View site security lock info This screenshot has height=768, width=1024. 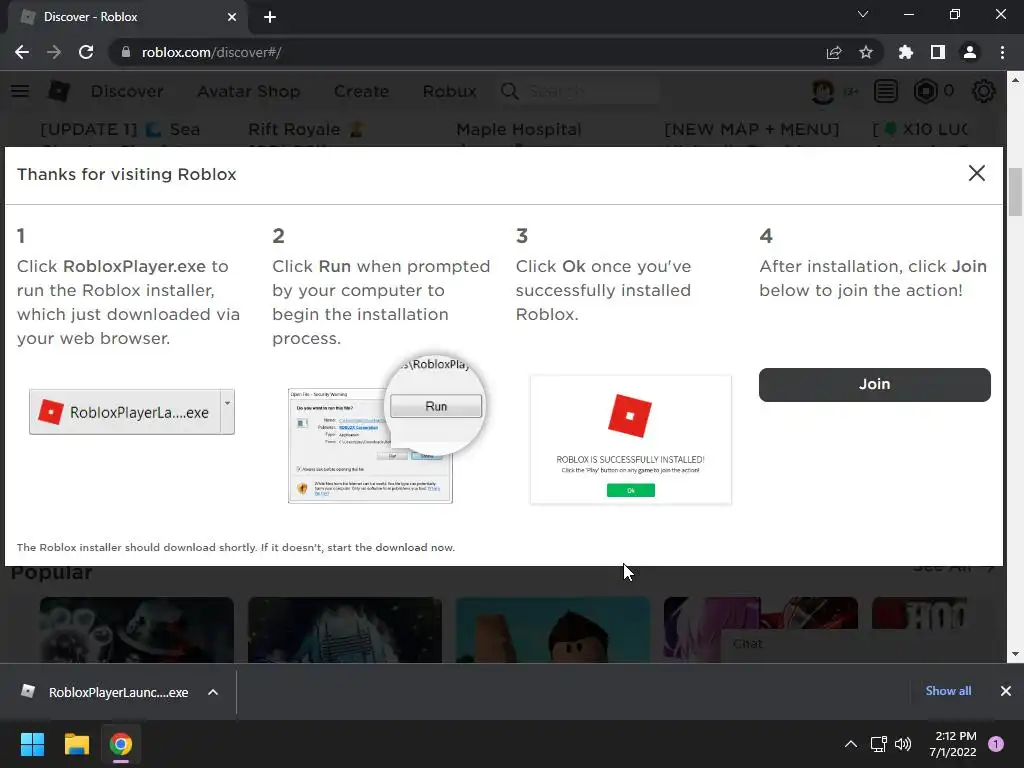click(125, 52)
